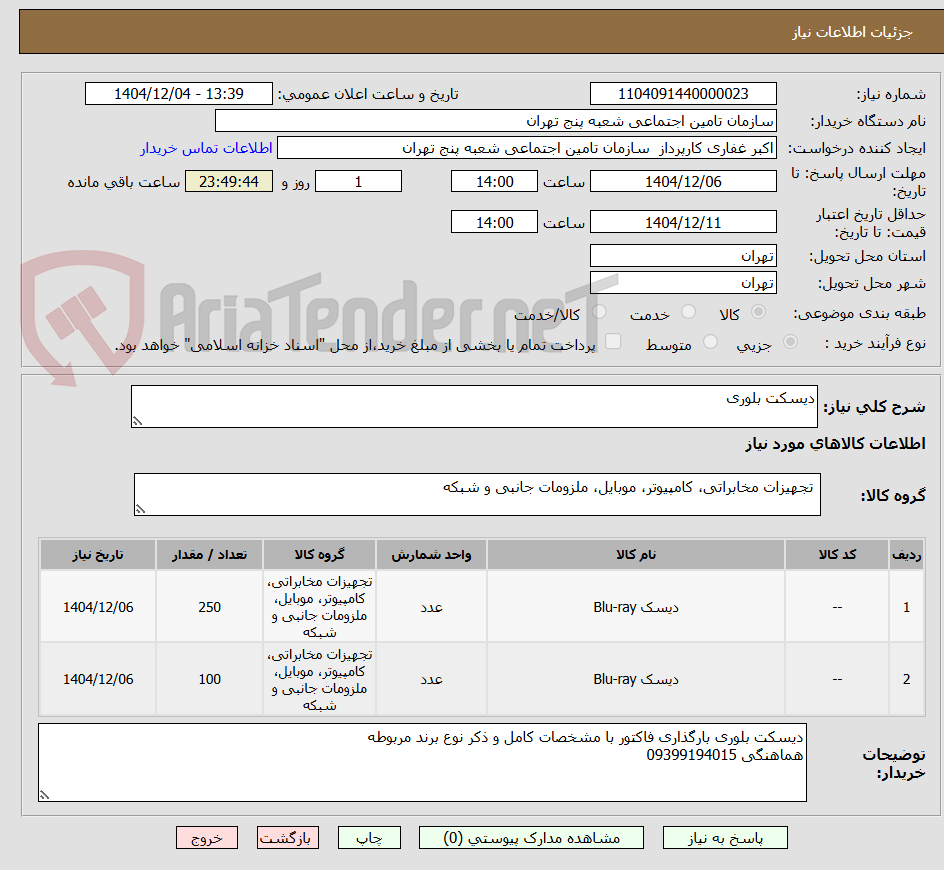Click the نام کالا column header
The width and height of the screenshot is (944, 870).
click(x=636, y=555)
